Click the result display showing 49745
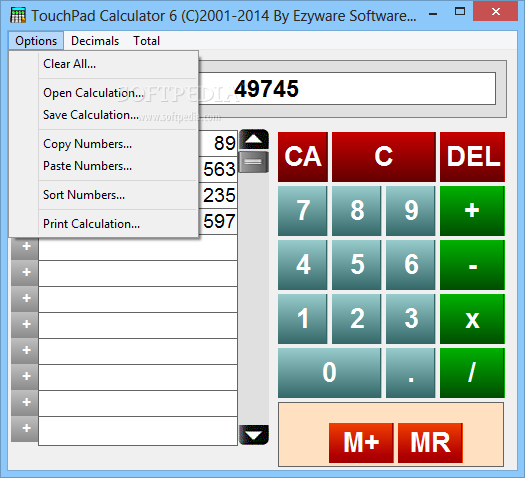Image resolution: width=525 pixels, height=478 pixels. [x=347, y=89]
